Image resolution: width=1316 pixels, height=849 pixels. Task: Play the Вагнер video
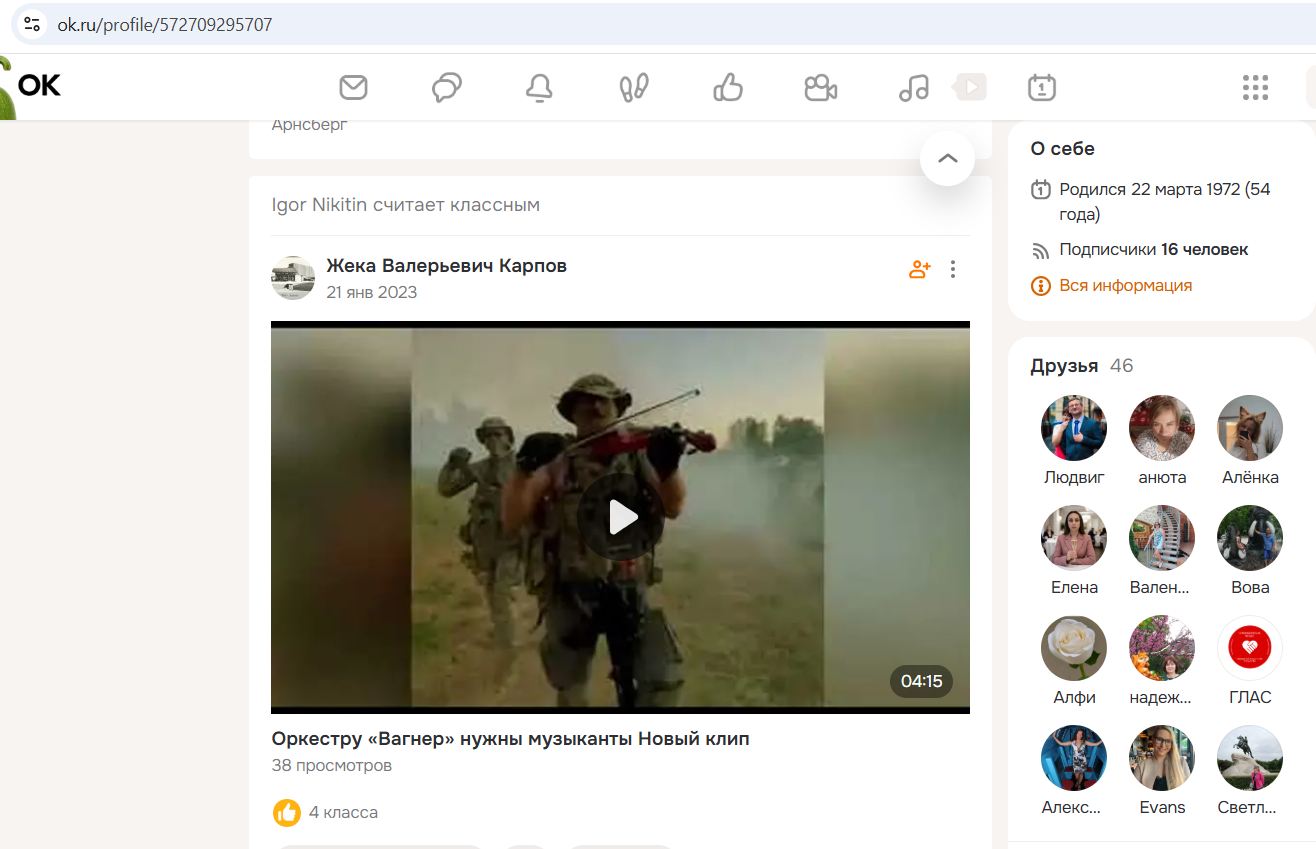620,517
